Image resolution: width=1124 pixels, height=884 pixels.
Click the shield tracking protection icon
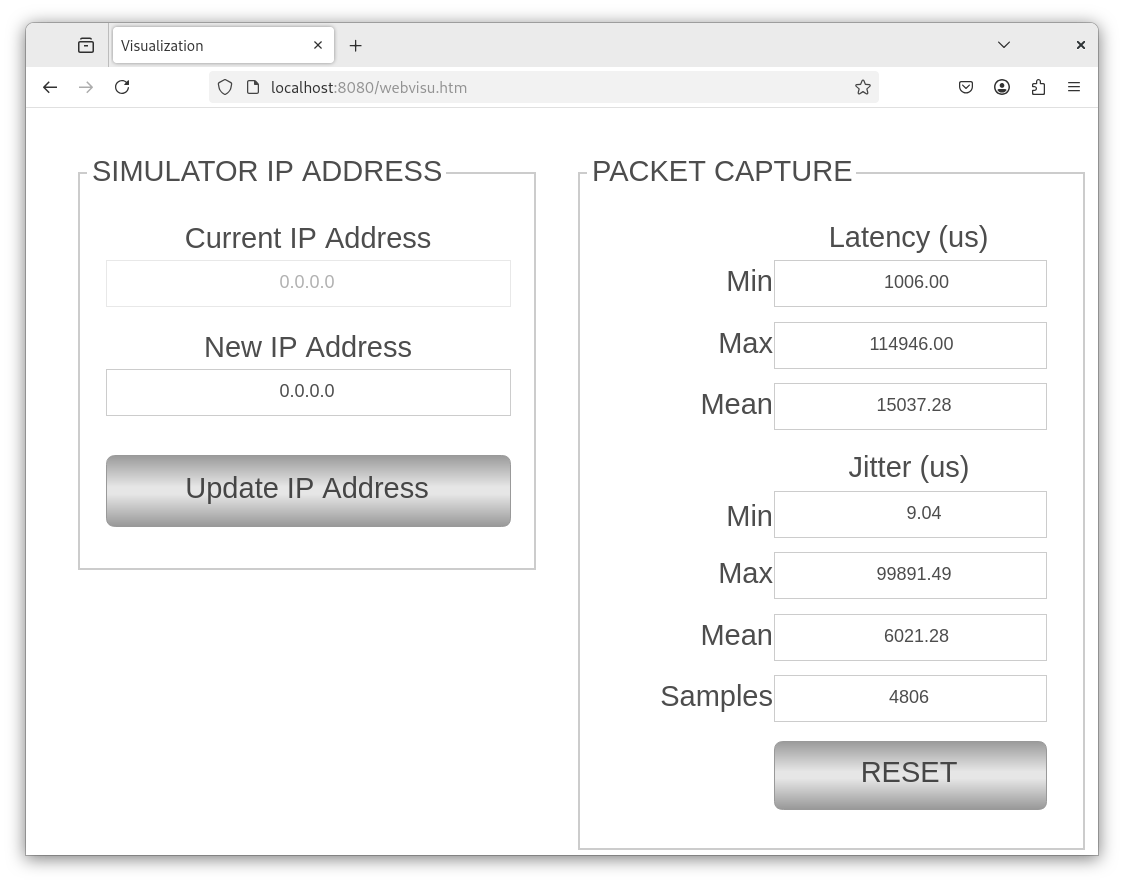pos(225,87)
